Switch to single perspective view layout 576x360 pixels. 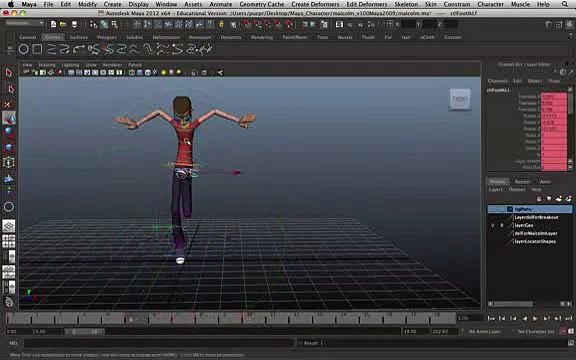pyautogui.click(x=9, y=226)
